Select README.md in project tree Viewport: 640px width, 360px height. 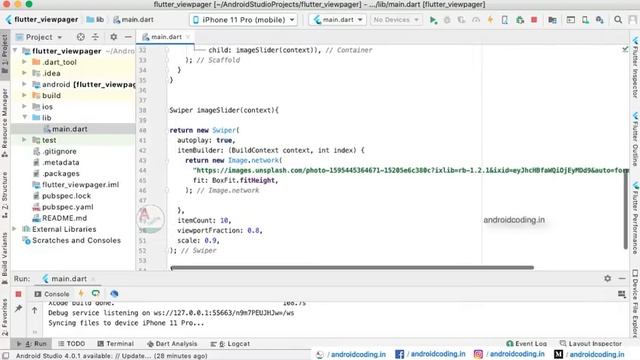(x=64, y=218)
